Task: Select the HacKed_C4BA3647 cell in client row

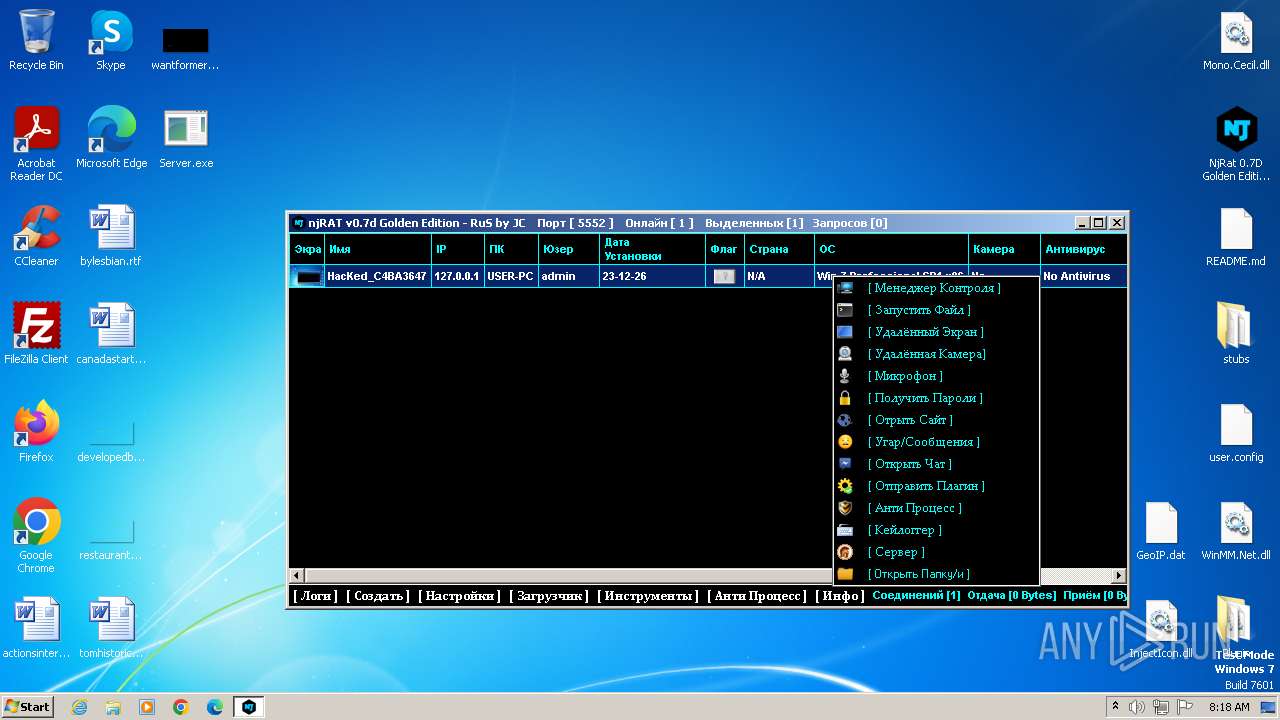Action: point(377,276)
